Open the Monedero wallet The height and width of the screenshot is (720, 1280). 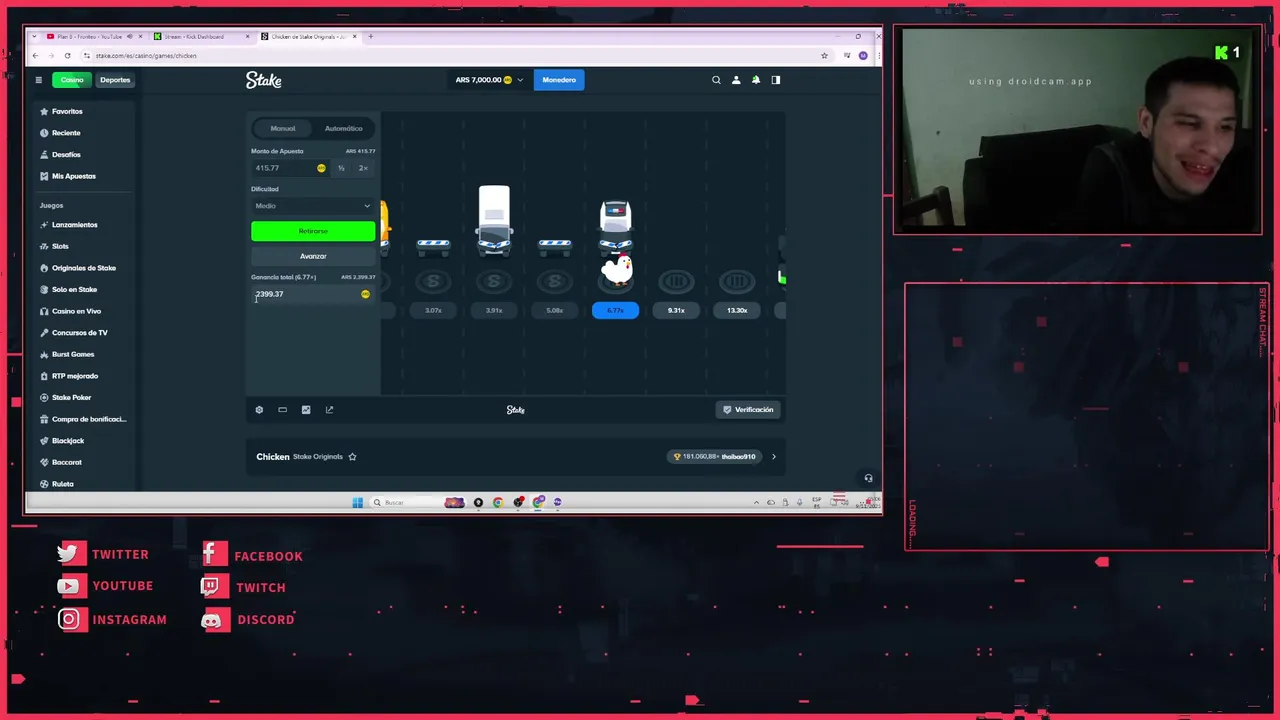pos(559,80)
